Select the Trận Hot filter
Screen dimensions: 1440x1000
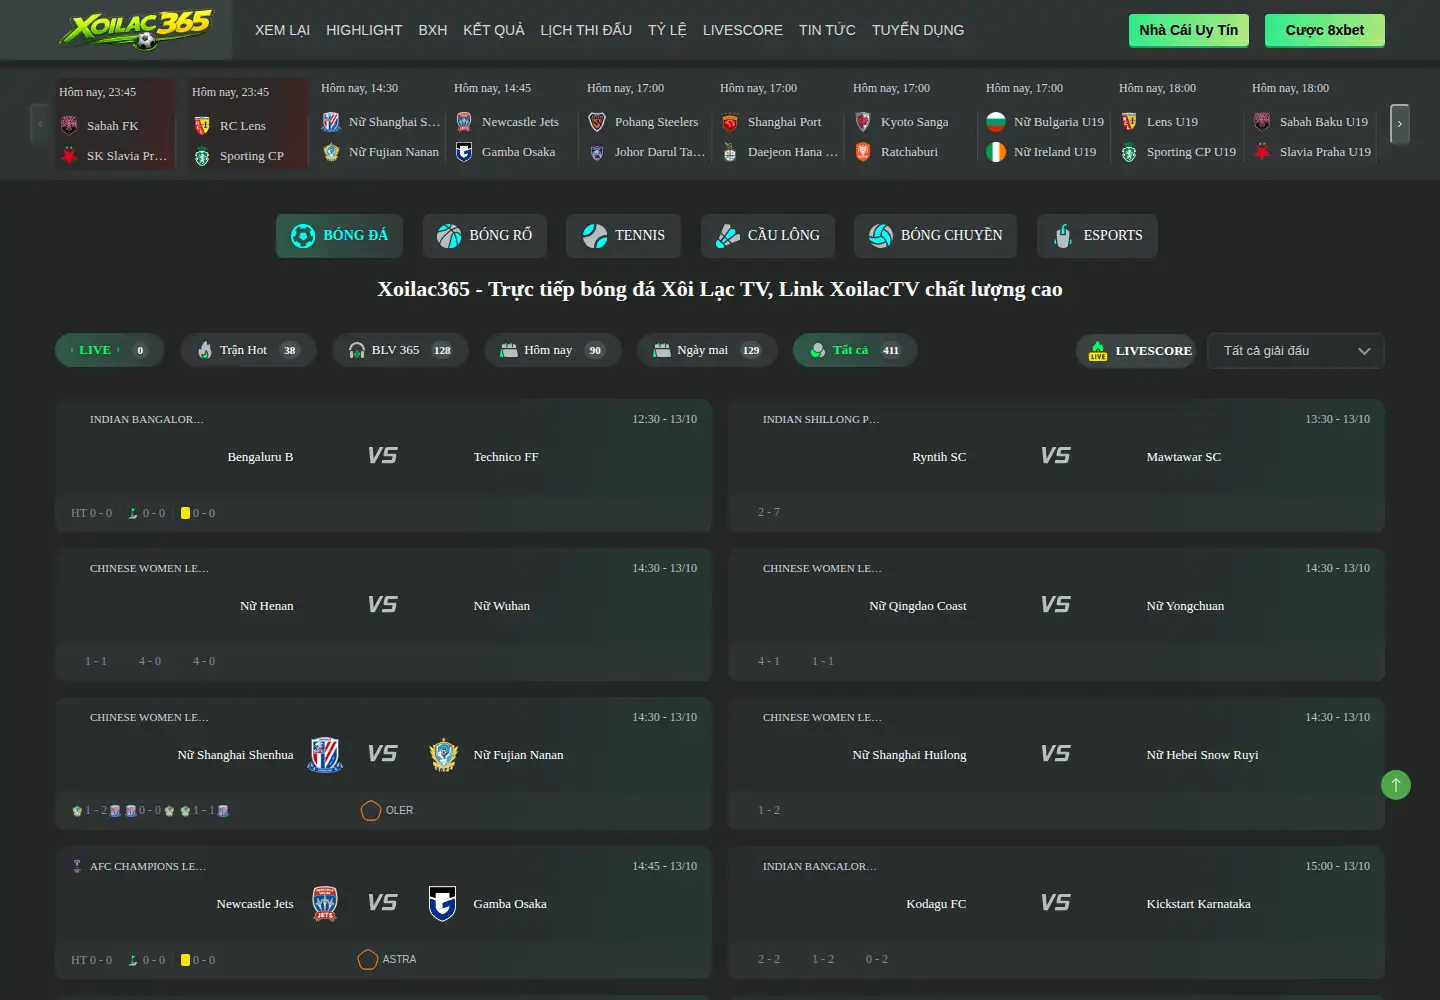248,350
